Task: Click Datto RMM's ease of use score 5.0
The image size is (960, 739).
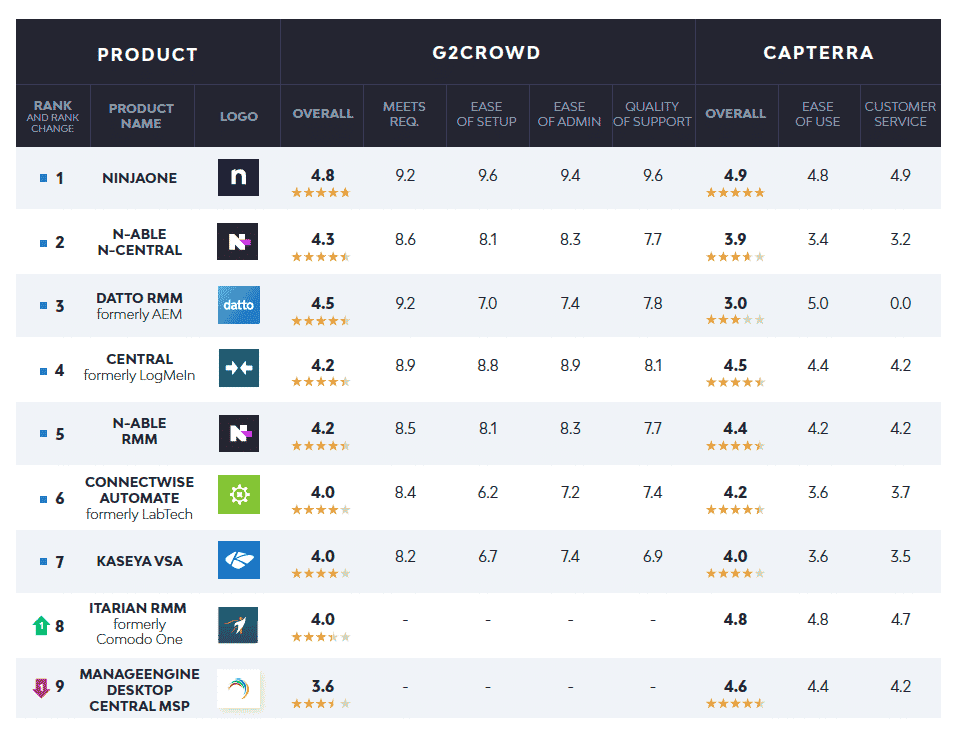Action: [818, 304]
